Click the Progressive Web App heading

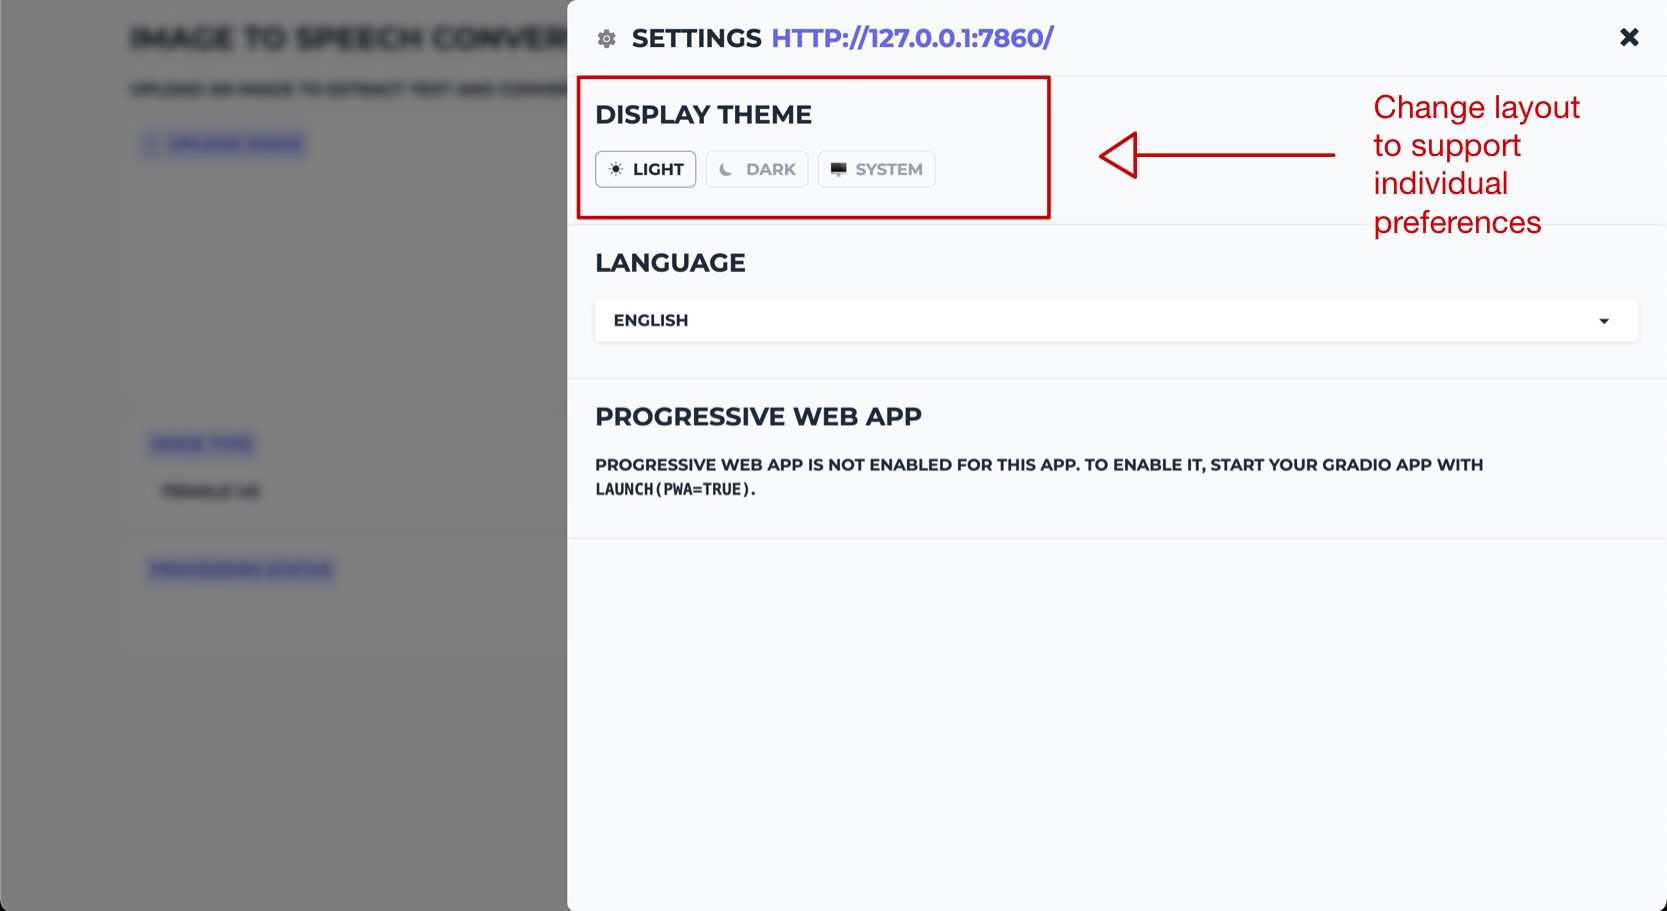pos(758,417)
